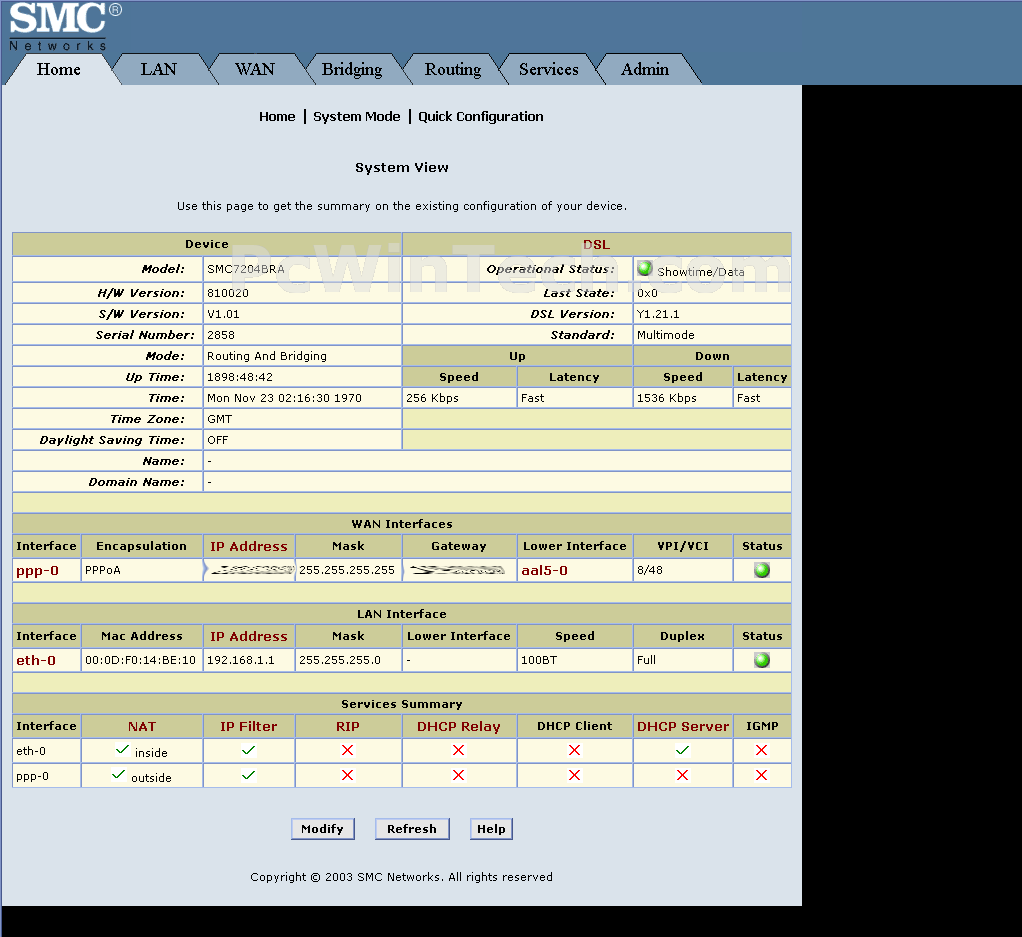Click the eth-0 RIP red cross
The image size is (1022, 937).
pyautogui.click(x=347, y=750)
